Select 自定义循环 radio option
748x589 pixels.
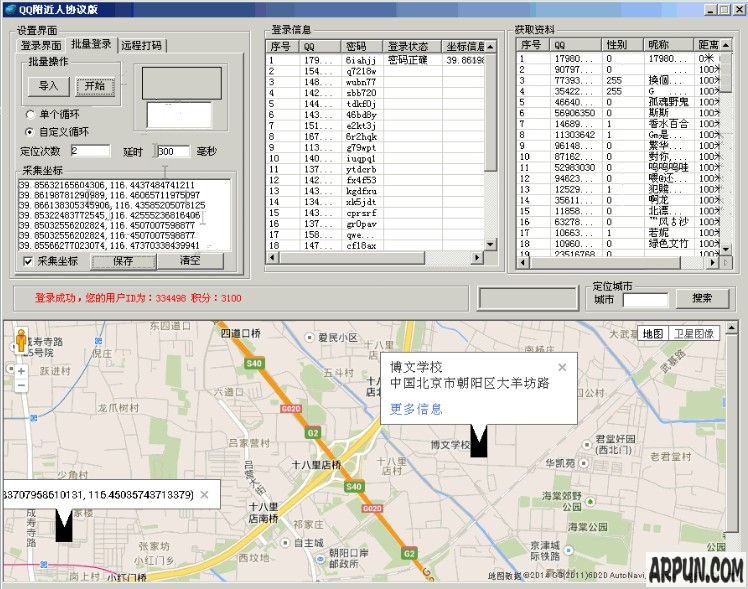[30, 132]
